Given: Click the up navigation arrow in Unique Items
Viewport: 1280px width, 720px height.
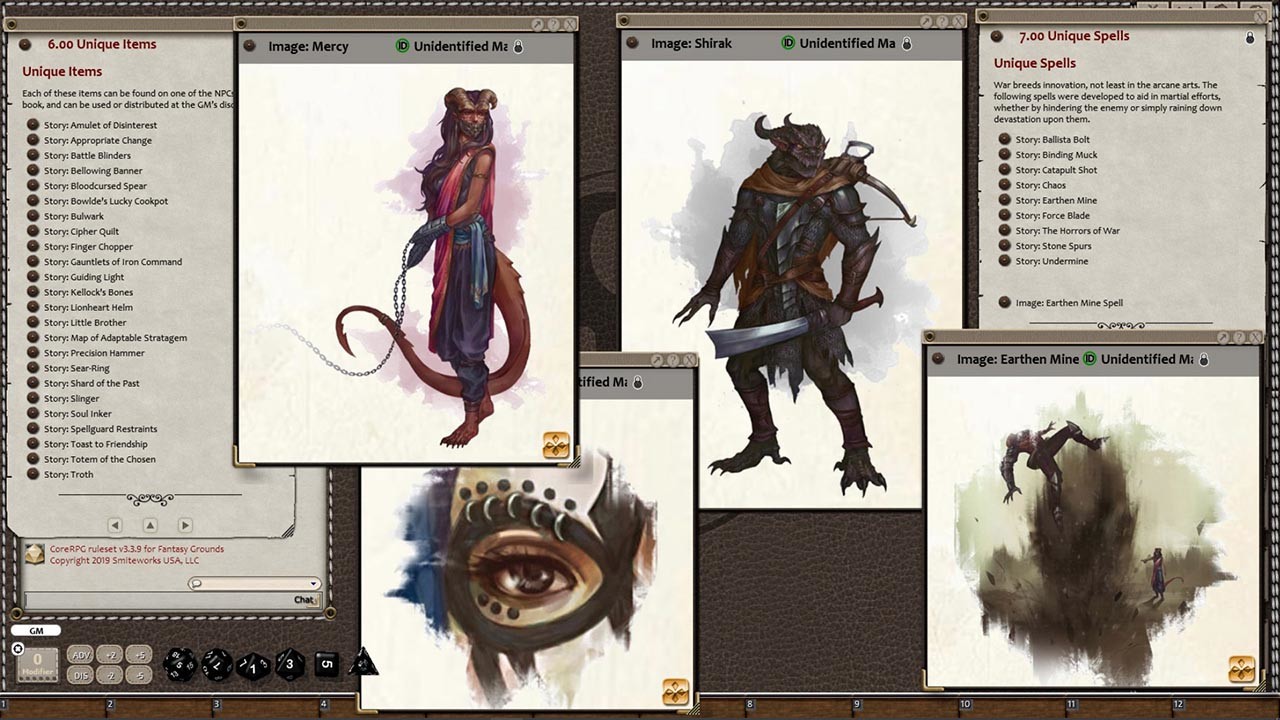Looking at the screenshot, I should pos(149,524).
